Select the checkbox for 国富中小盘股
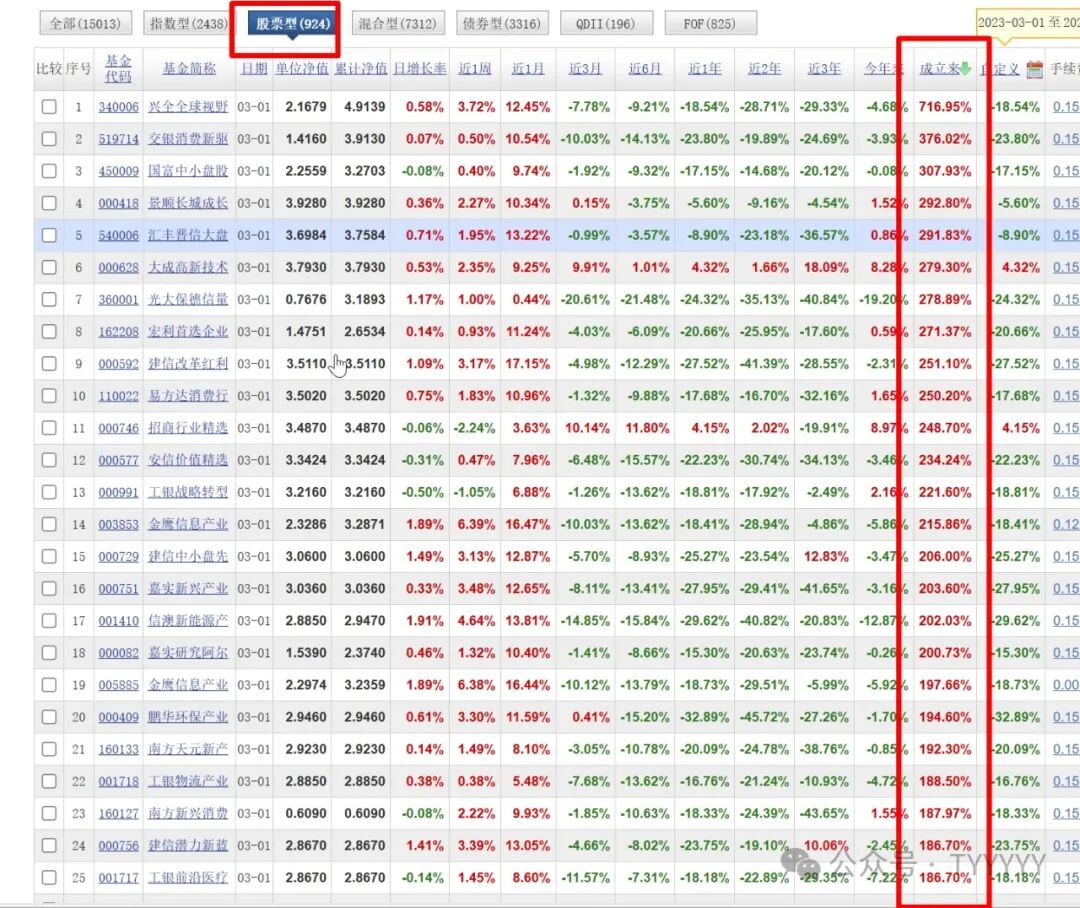 point(49,171)
